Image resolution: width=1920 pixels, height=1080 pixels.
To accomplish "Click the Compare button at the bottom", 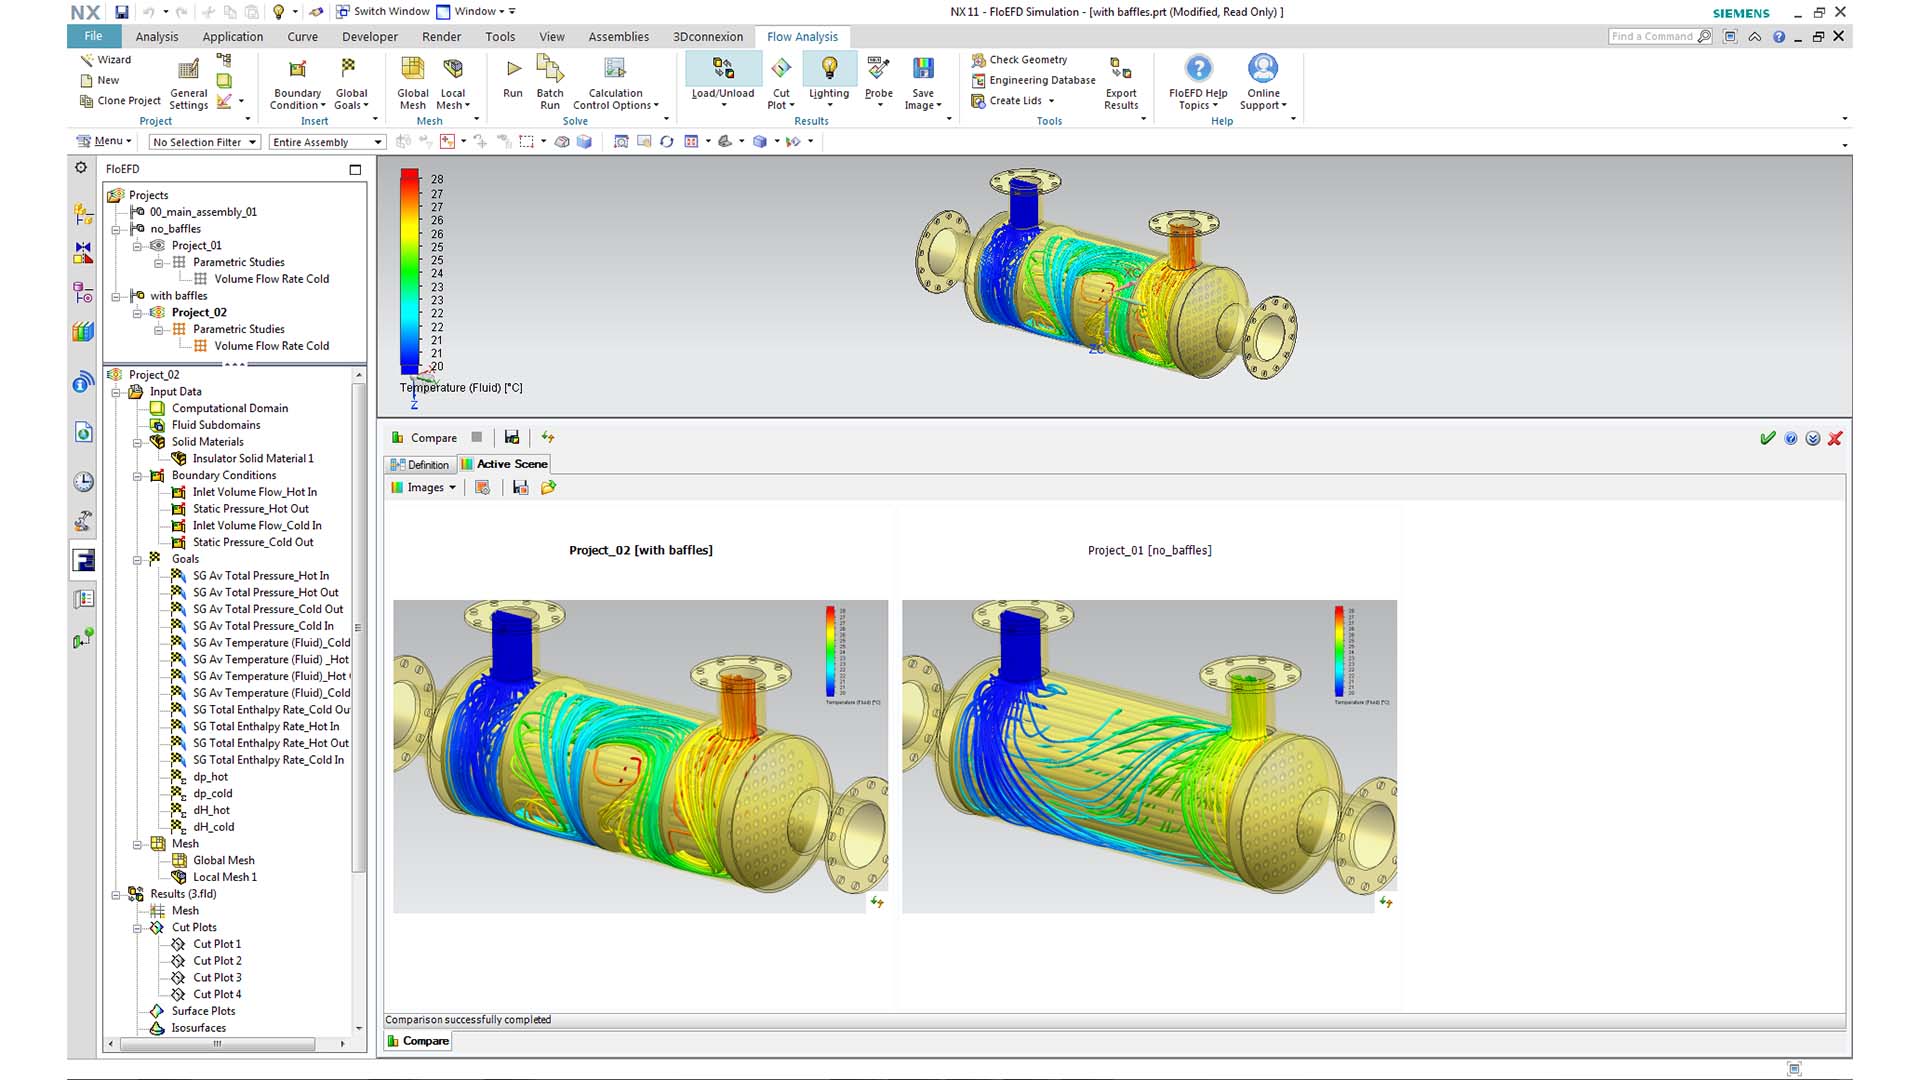I will [x=417, y=1040].
